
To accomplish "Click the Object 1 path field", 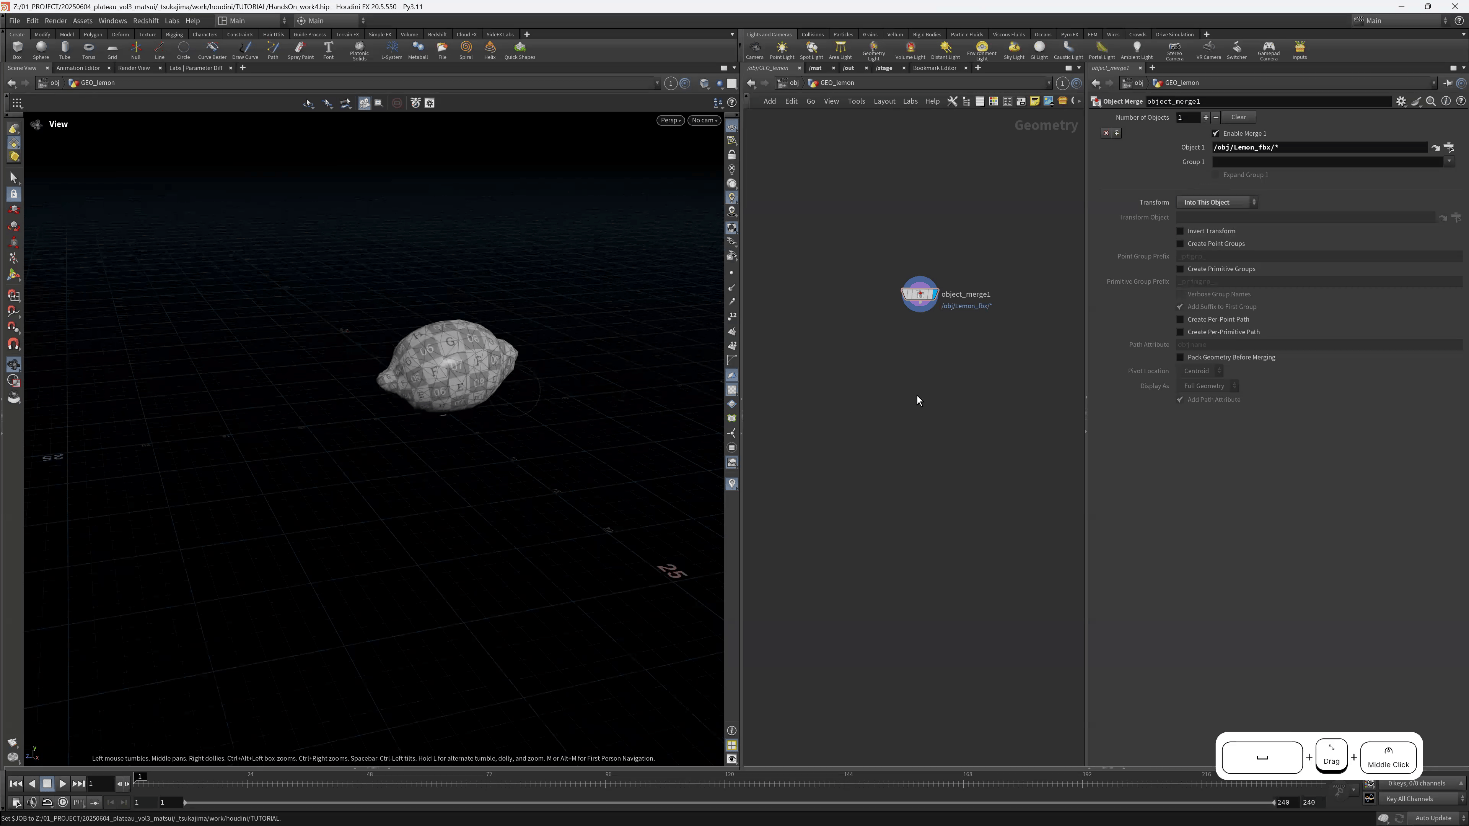I will [1319, 147].
